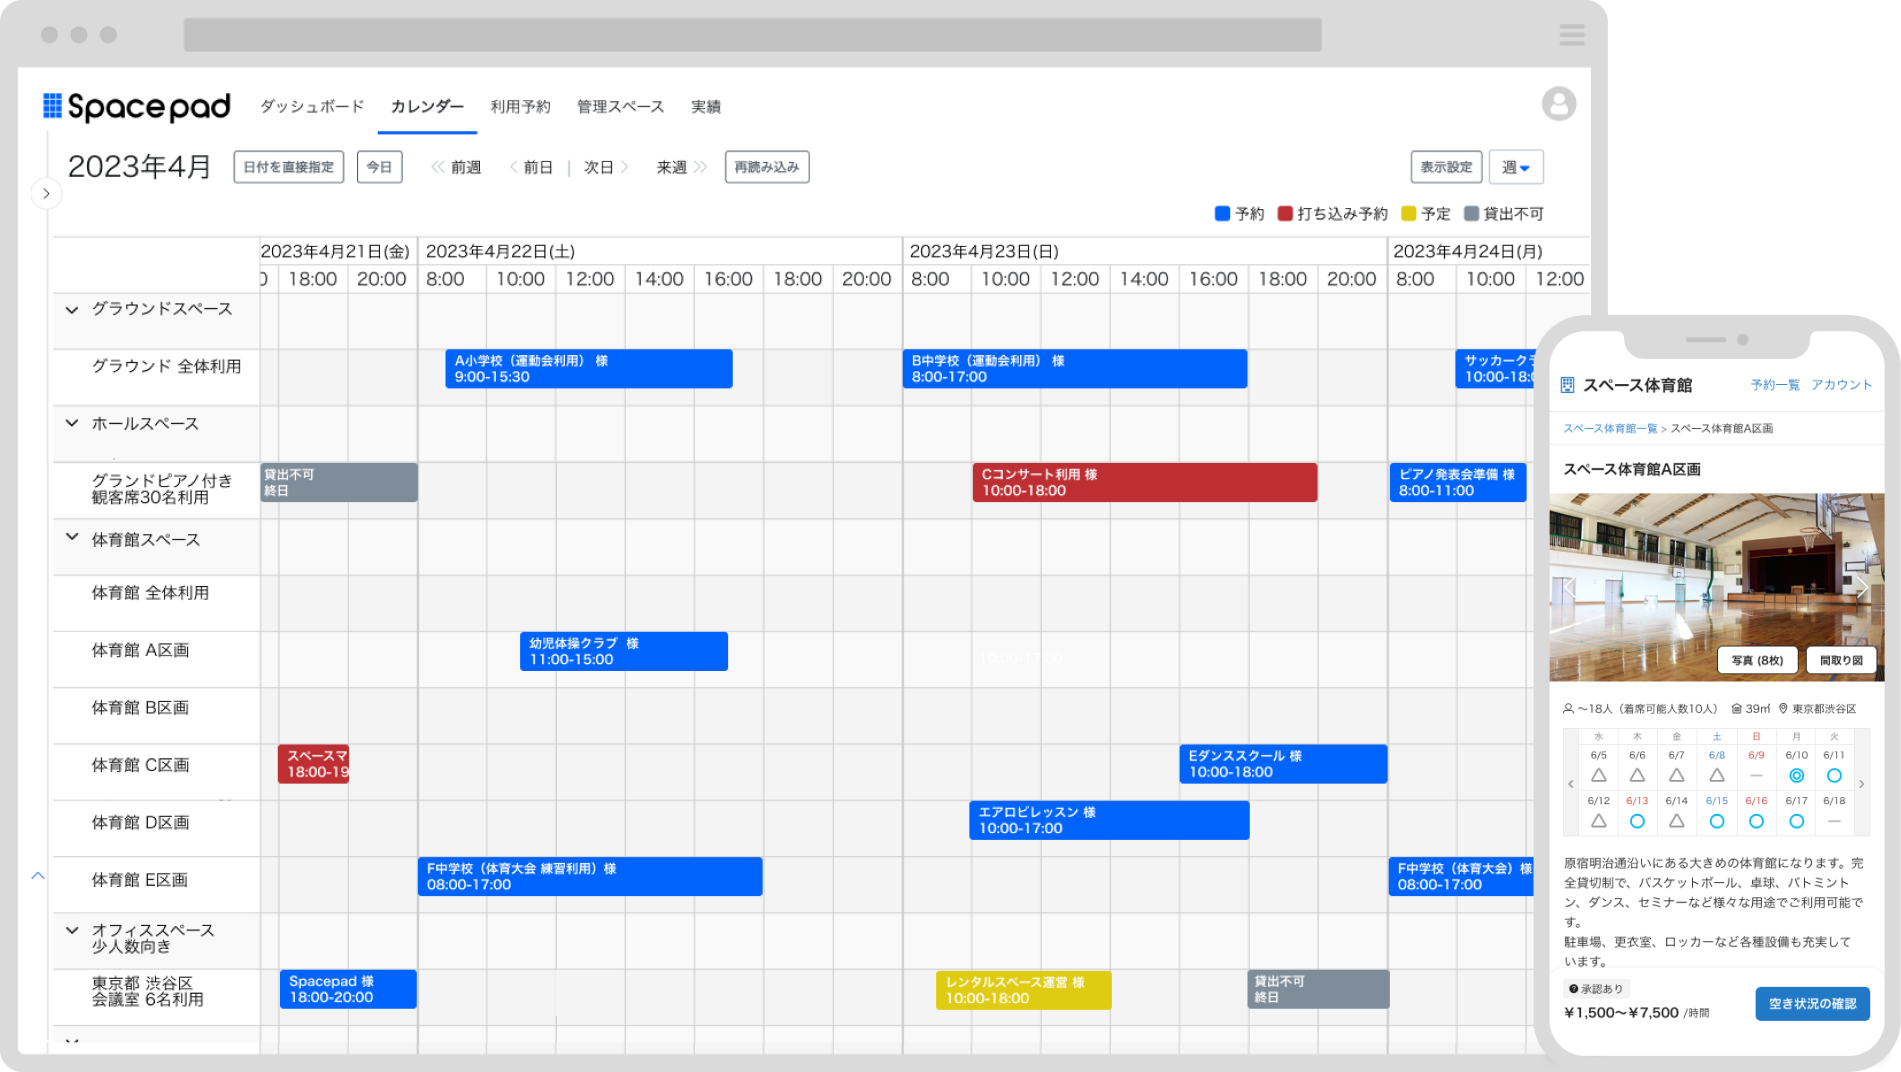Switch to the カレンダー tab
This screenshot has width=1901, height=1072.
(x=427, y=106)
